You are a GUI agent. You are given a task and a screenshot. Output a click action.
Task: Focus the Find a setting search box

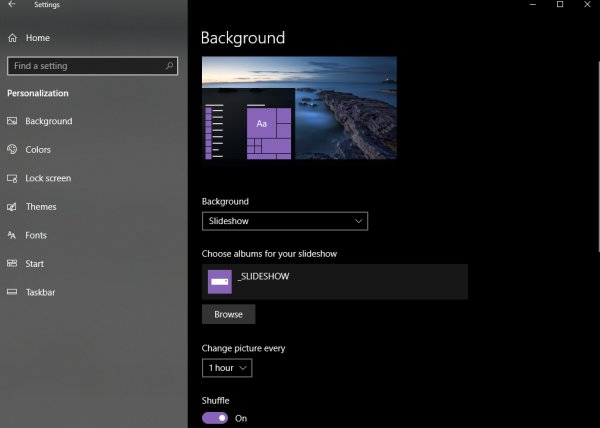92,66
